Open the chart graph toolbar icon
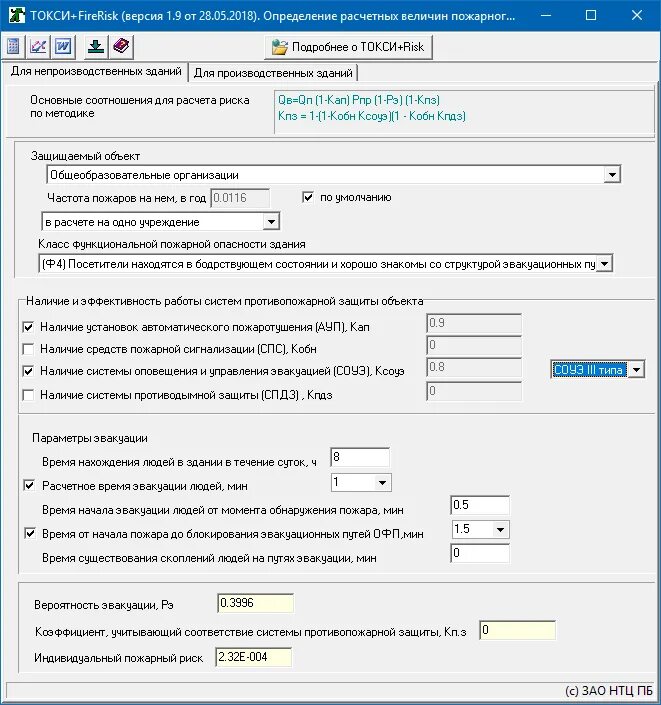This screenshot has width=661, height=705. 38,46
